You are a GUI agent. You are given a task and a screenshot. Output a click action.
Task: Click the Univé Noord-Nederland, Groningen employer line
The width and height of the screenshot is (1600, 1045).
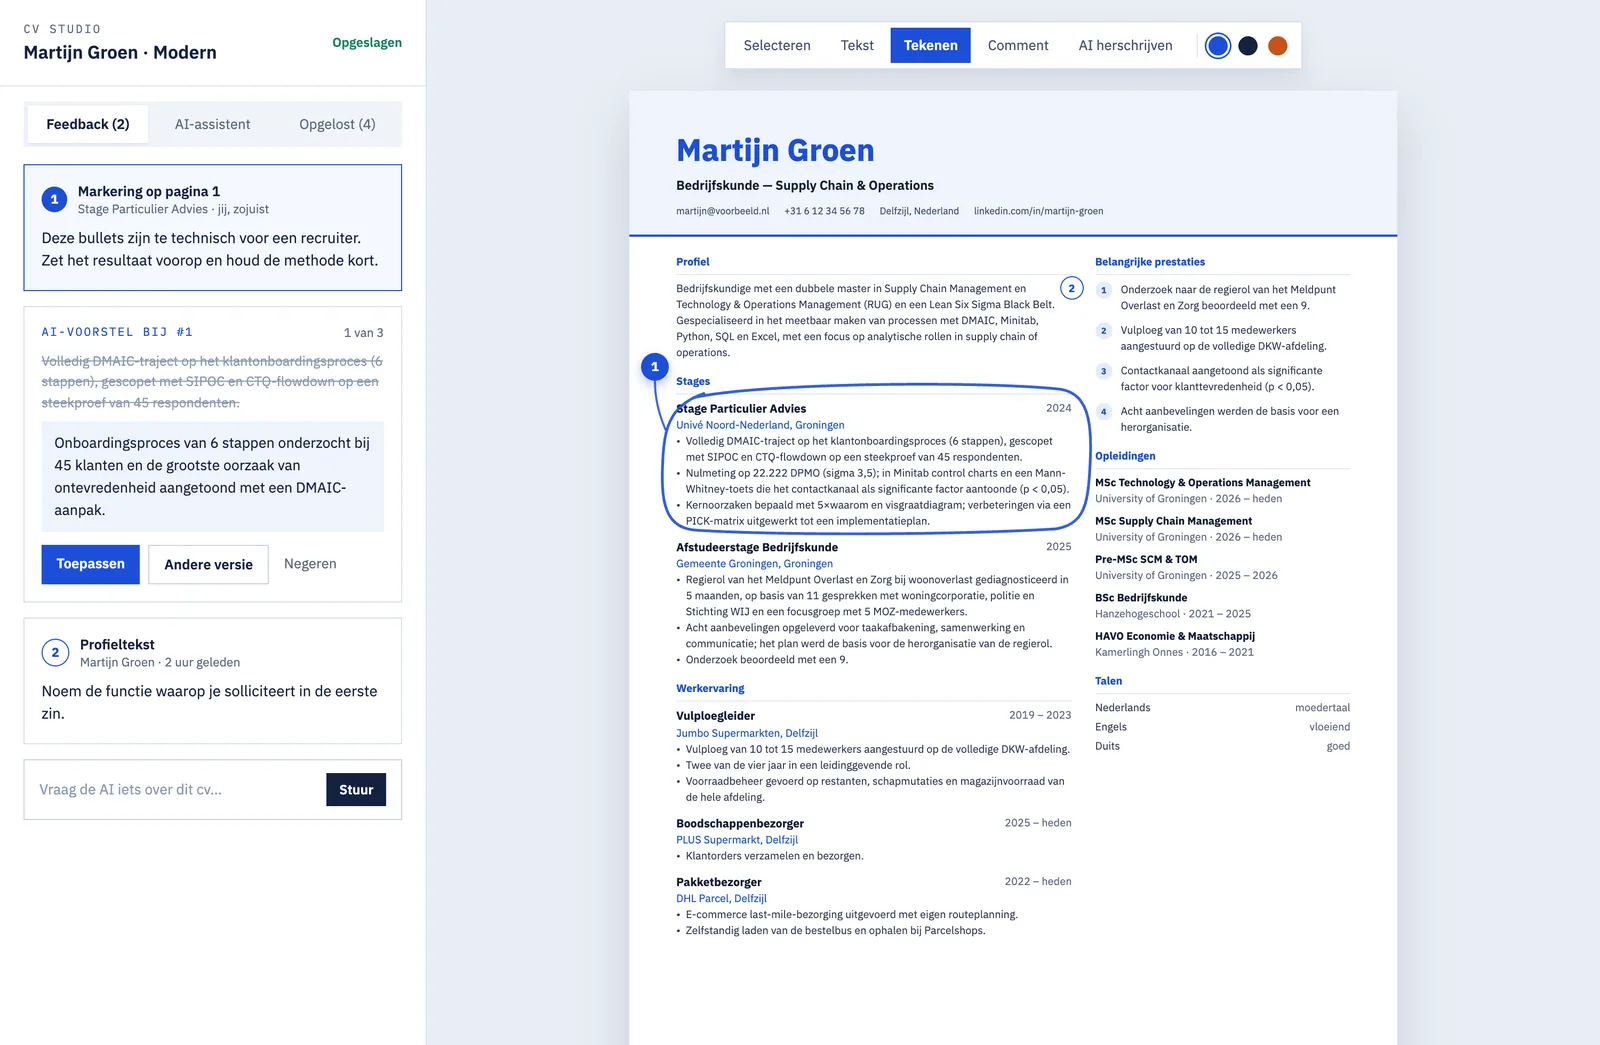tap(760, 425)
